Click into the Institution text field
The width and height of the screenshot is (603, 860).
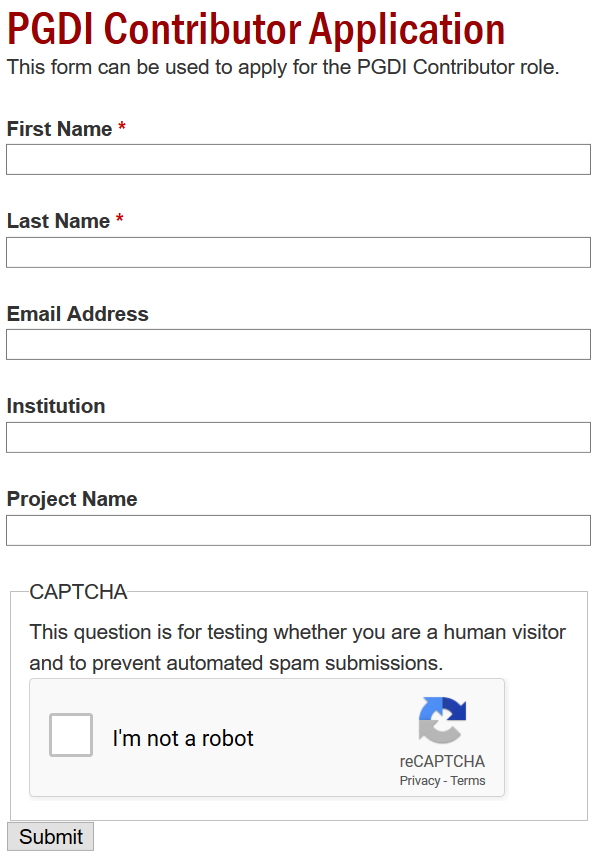pos(298,437)
